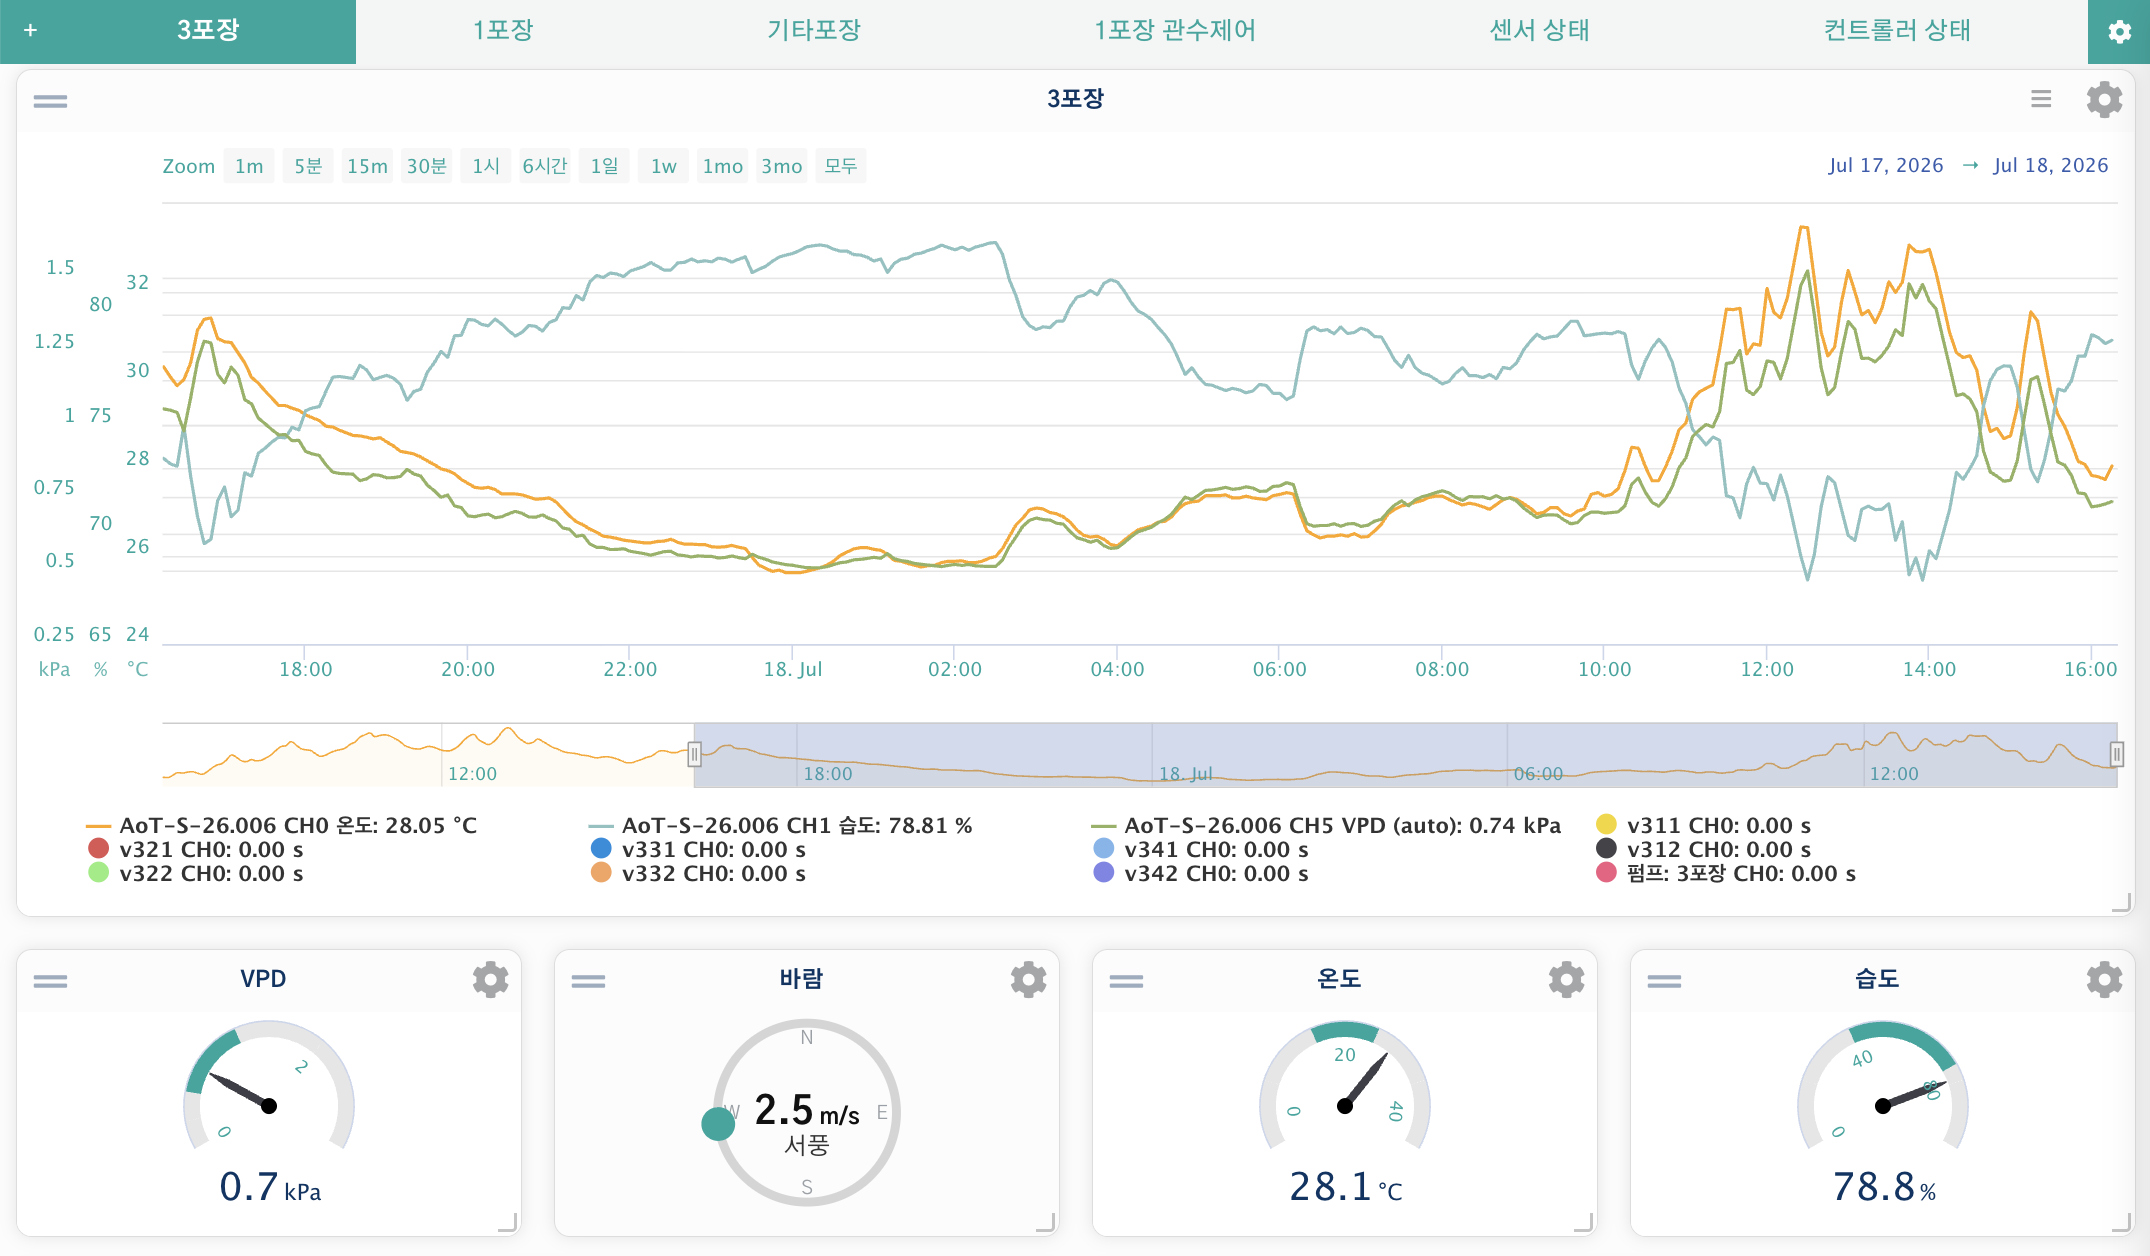Screen dimensions: 2150x1256
Task: Go to the 컨트롤러 상태 tab
Action: 1897,31
